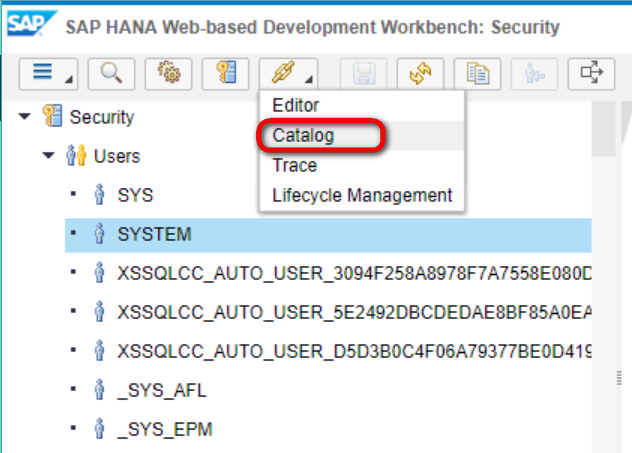This screenshot has height=453, width=632.
Task: Open Lifecycle Management from the menu
Action: pyautogui.click(x=362, y=195)
